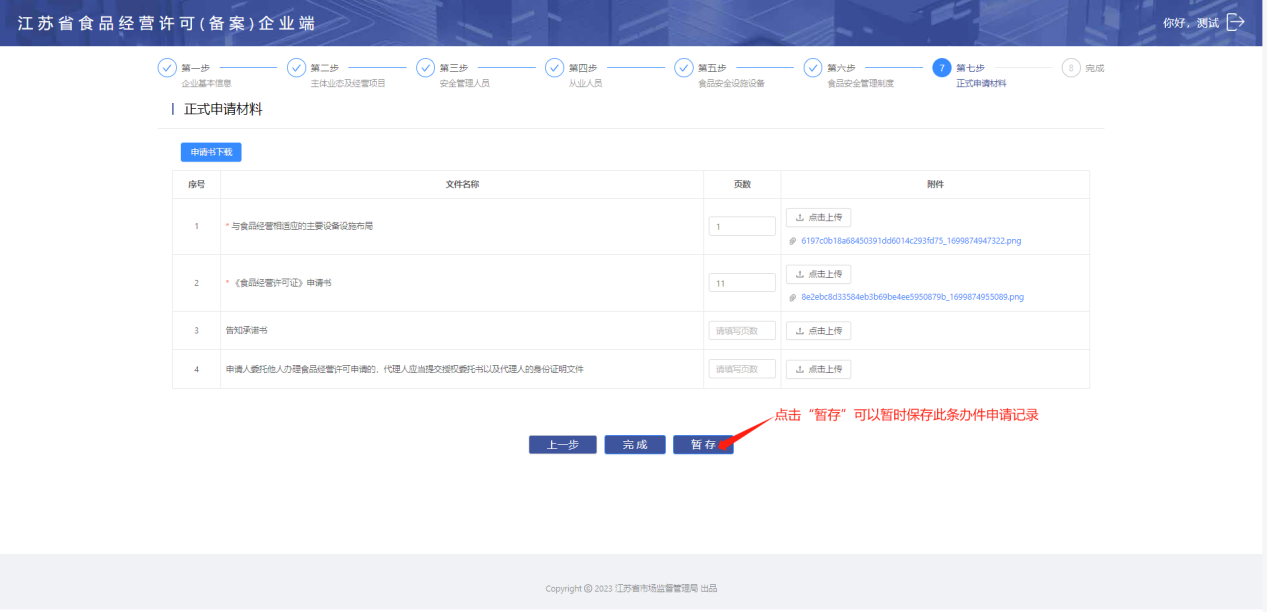
Task: Upload attachment for row 4 authorization documents
Action: 818,369
